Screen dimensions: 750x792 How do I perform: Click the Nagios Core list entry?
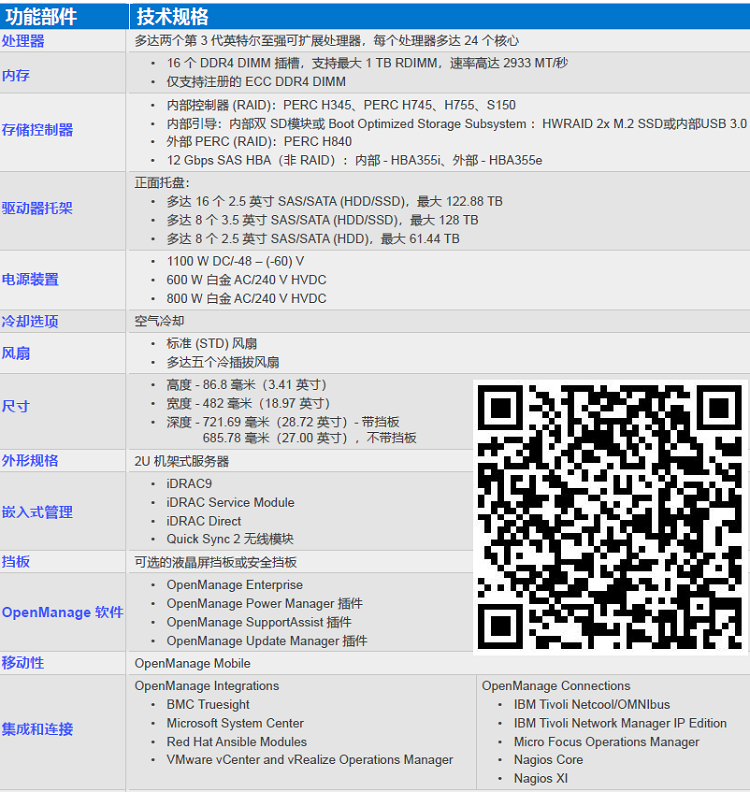[x=548, y=760]
